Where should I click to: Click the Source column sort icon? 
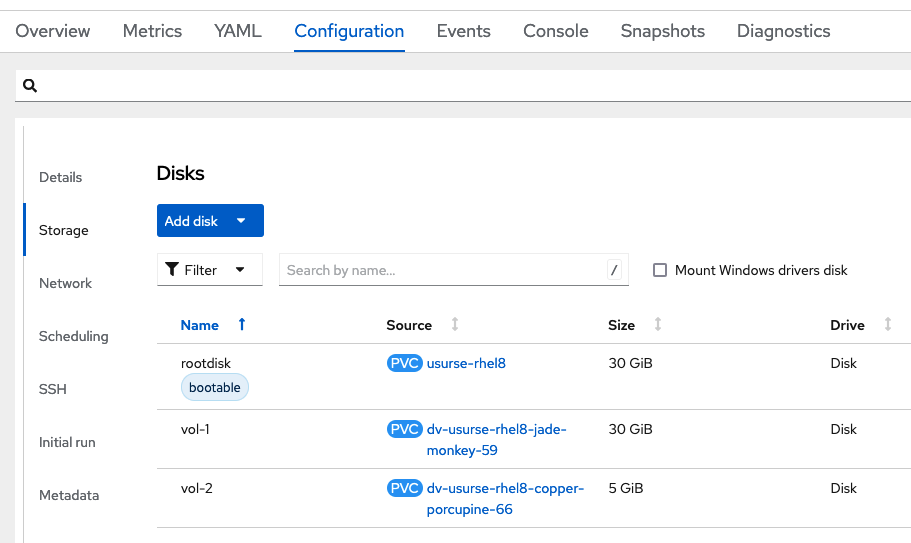point(455,325)
